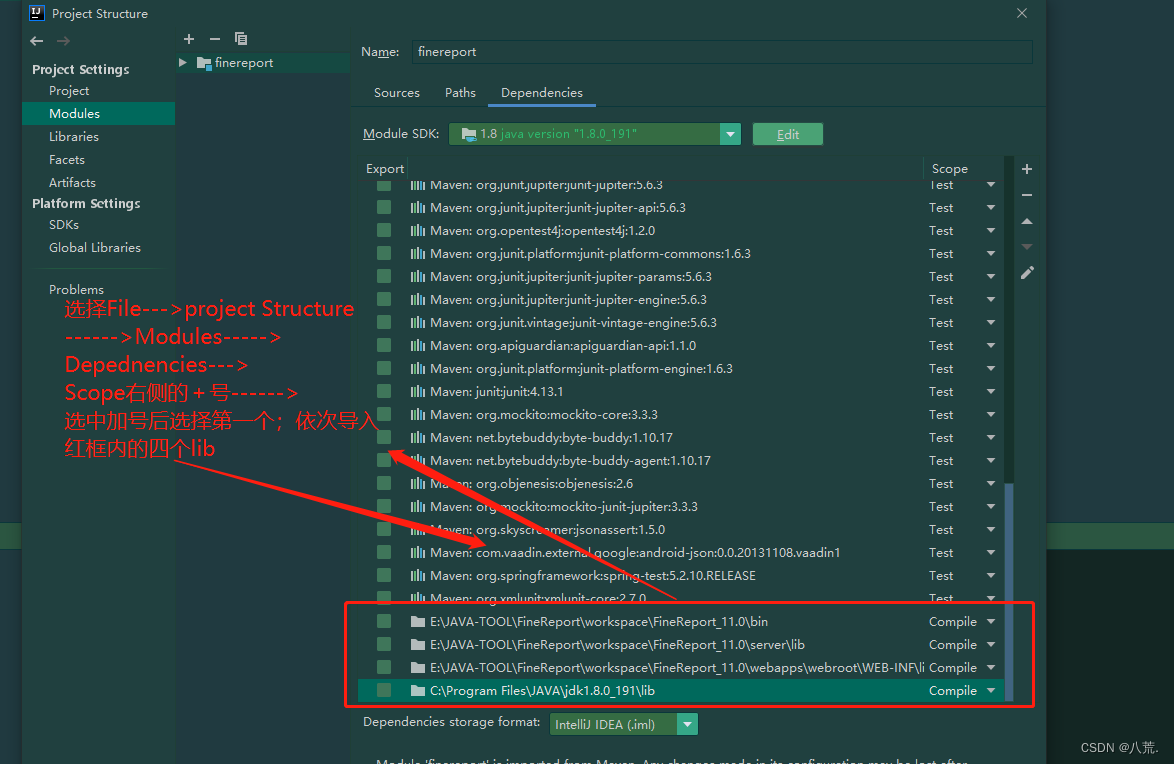Open scope dropdown for junit:junit:4.13.1
The height and width of the screenshot is (764, 1174).
pyautogui.click(x=991, y=392)
